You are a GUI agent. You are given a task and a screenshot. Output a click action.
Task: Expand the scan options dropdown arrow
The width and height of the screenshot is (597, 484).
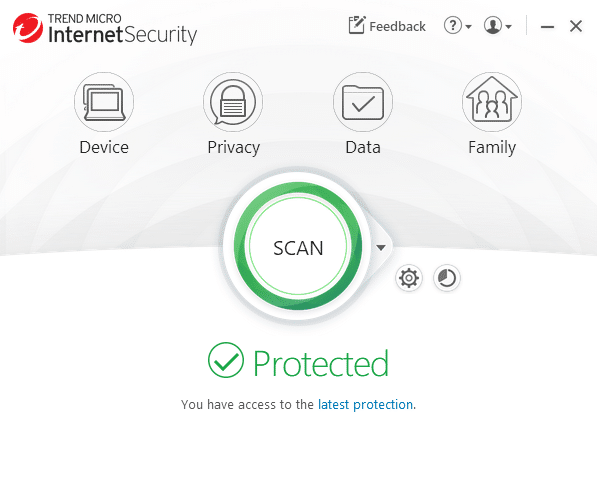tap(381, 248)
